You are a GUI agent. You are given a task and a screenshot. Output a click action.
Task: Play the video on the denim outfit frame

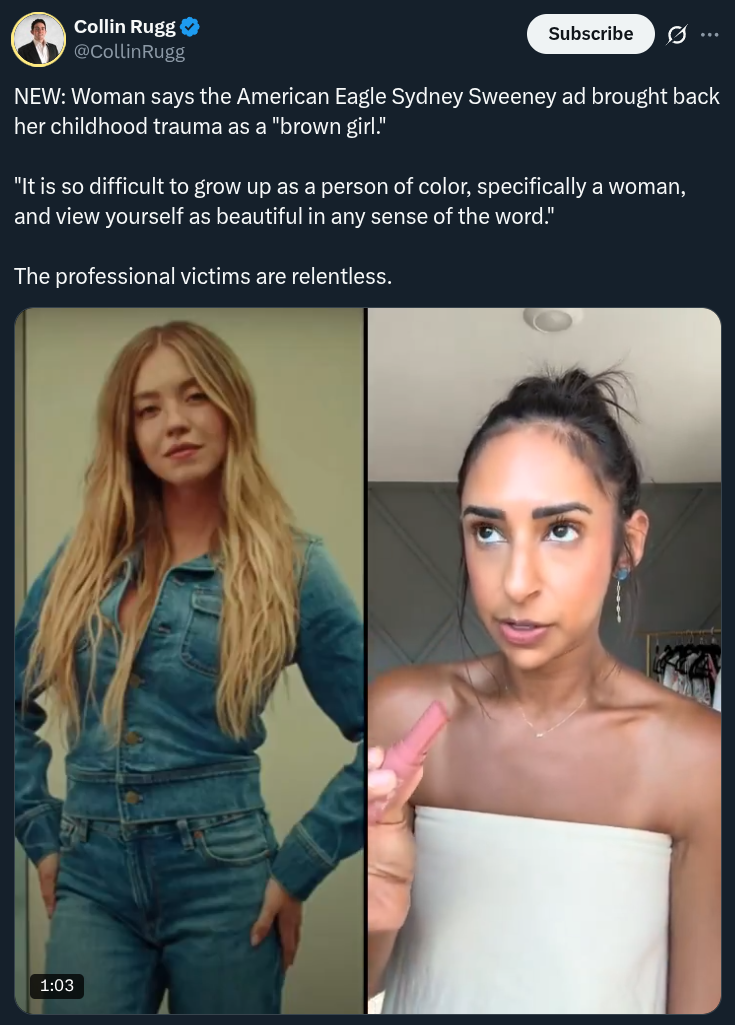[189, 660]
